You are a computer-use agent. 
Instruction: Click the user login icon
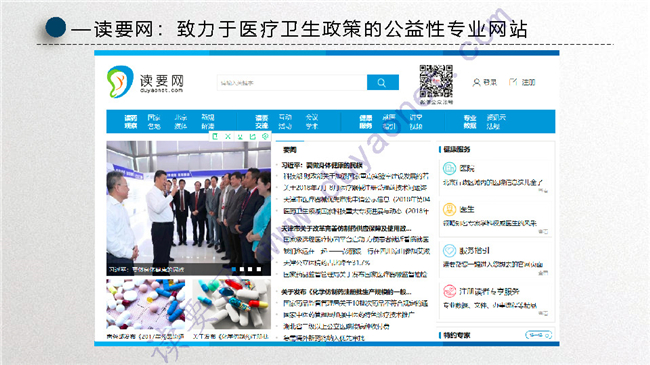(476, 83)
